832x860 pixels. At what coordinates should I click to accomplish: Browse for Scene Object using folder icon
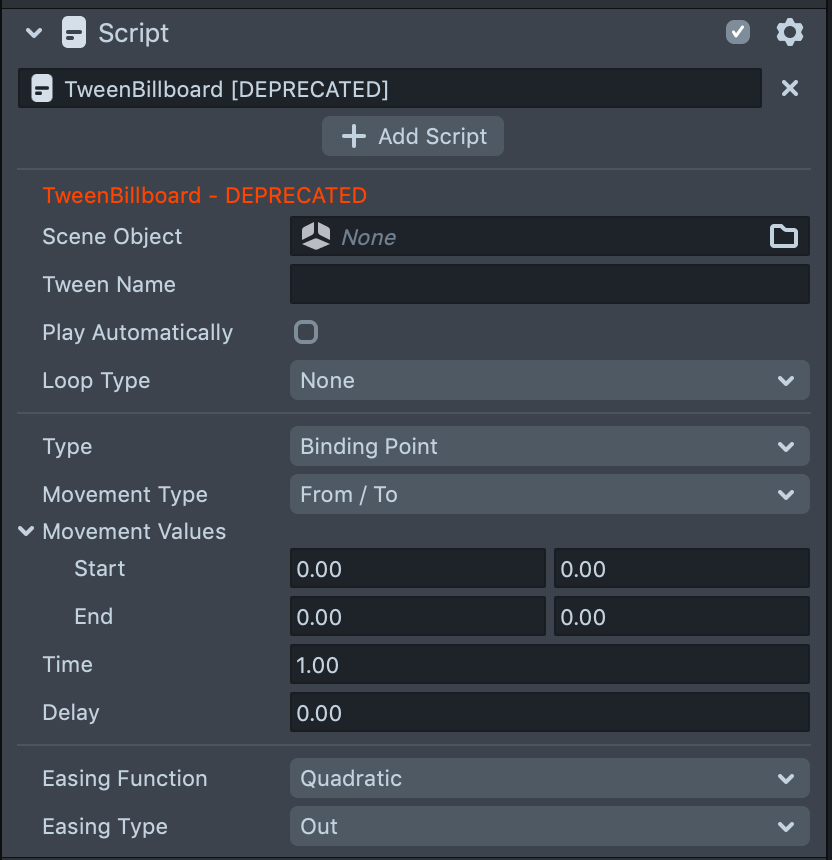tap(784, 237)
